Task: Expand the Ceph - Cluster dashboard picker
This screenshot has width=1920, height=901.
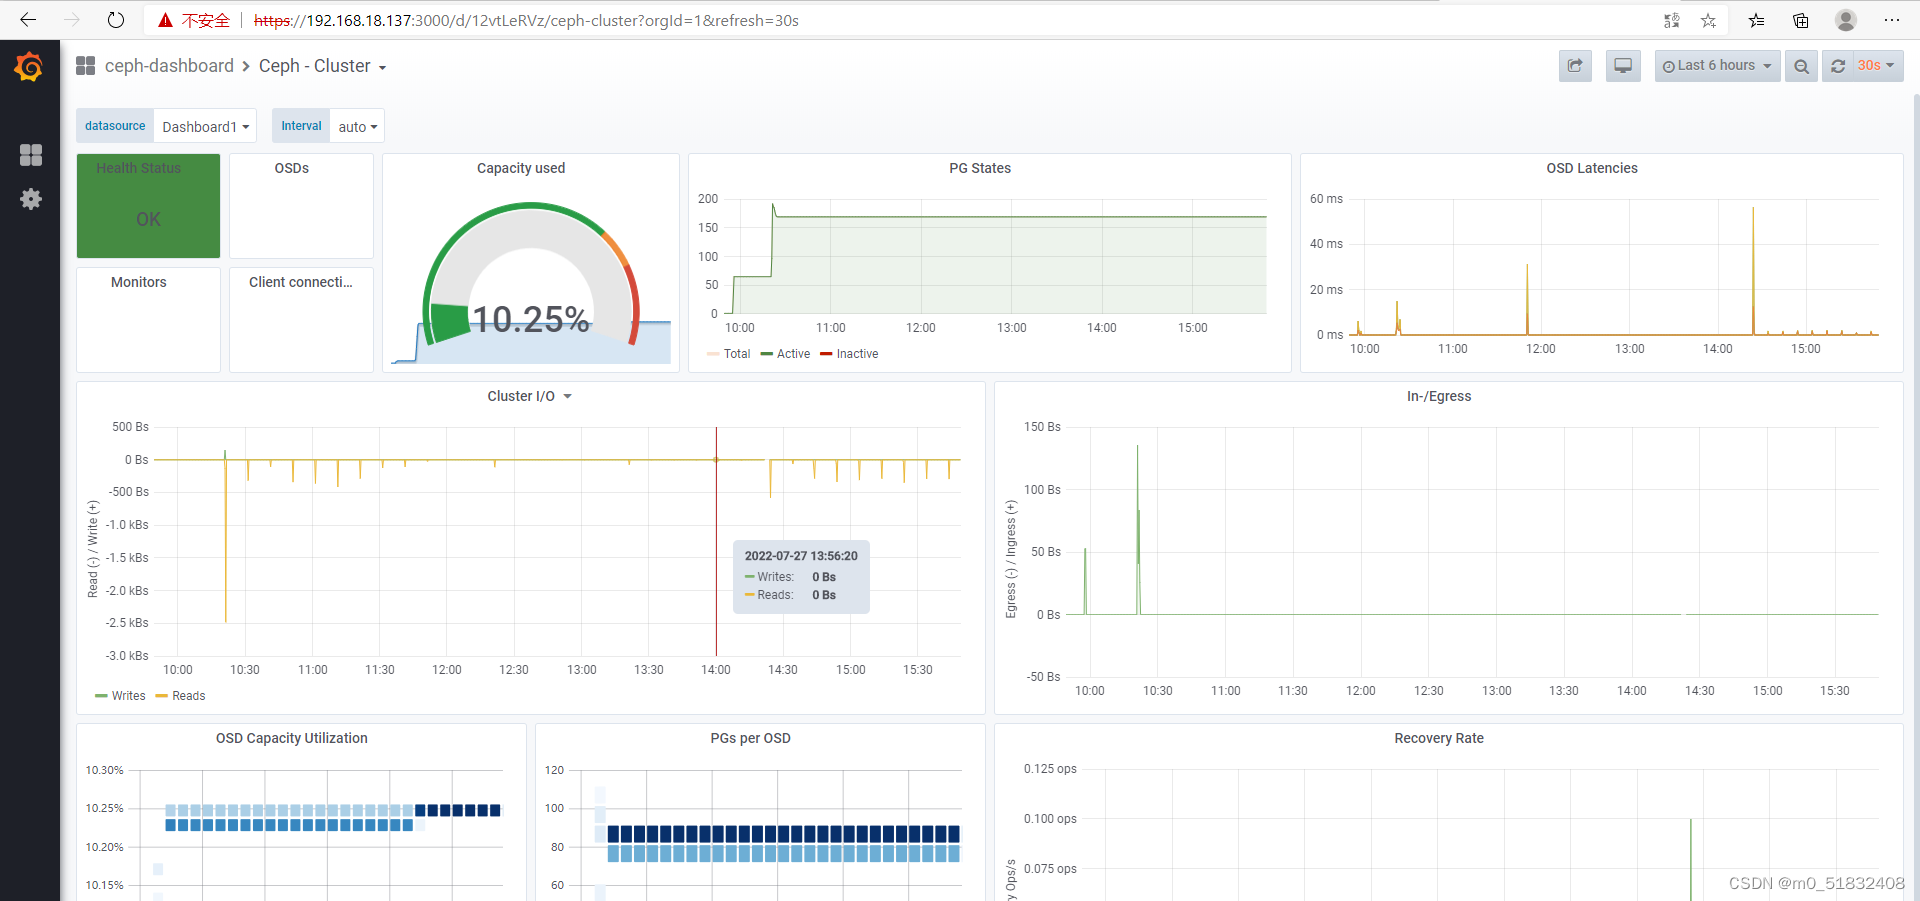Action: coord(322,66)
